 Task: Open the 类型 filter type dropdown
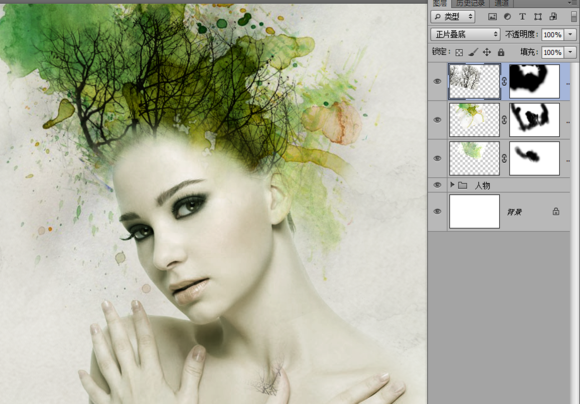(453, 16)
